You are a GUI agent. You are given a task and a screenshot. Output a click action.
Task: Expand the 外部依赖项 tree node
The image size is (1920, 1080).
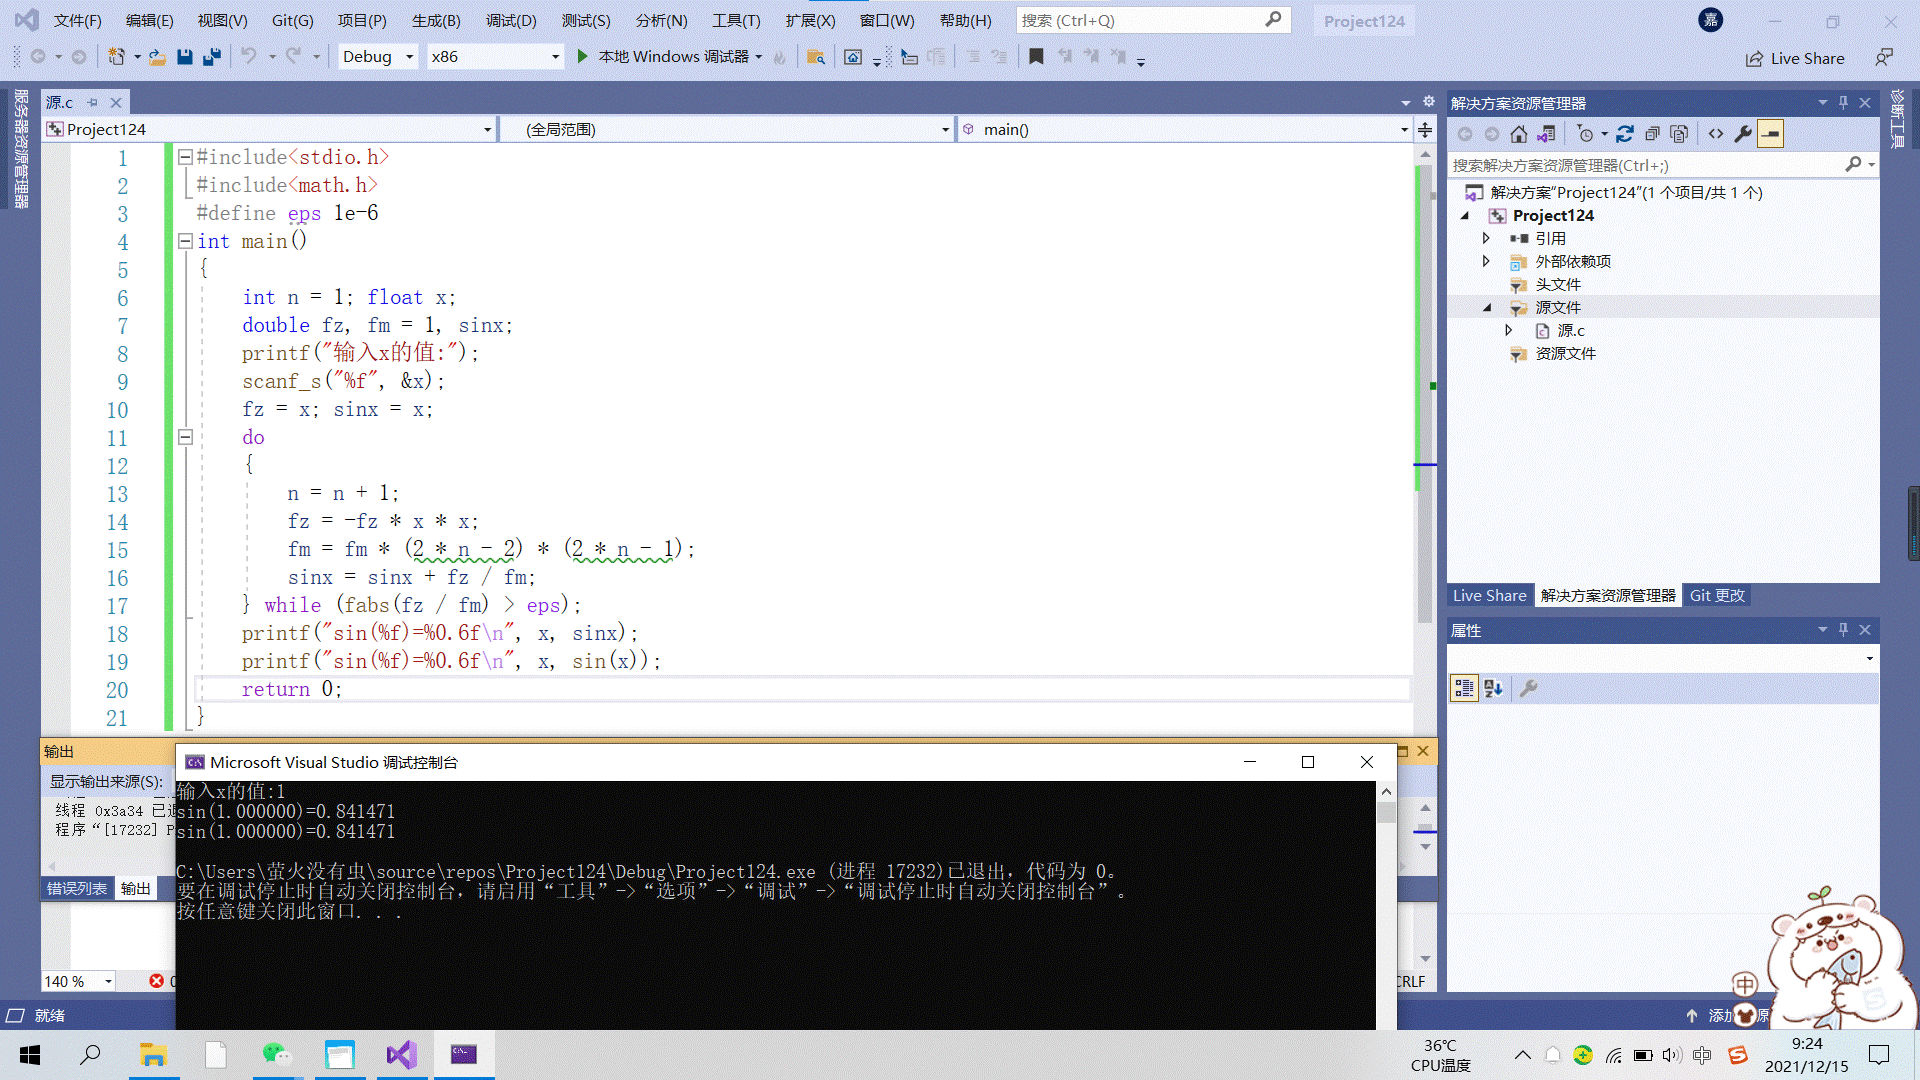coord(1486,261)
